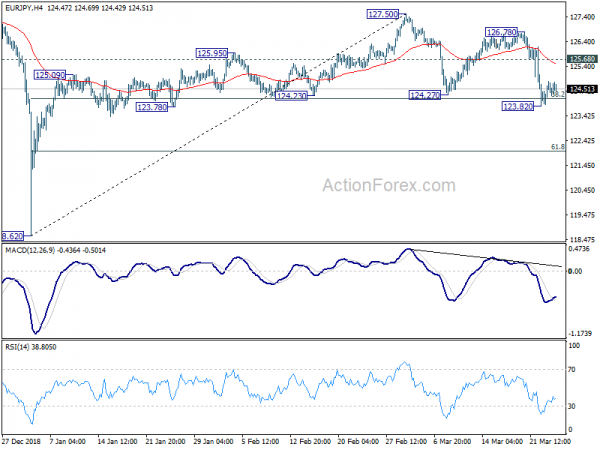Click the 121.450 price axis value
600x450 pixels.
pyautogui.click(x=582, y=166)
